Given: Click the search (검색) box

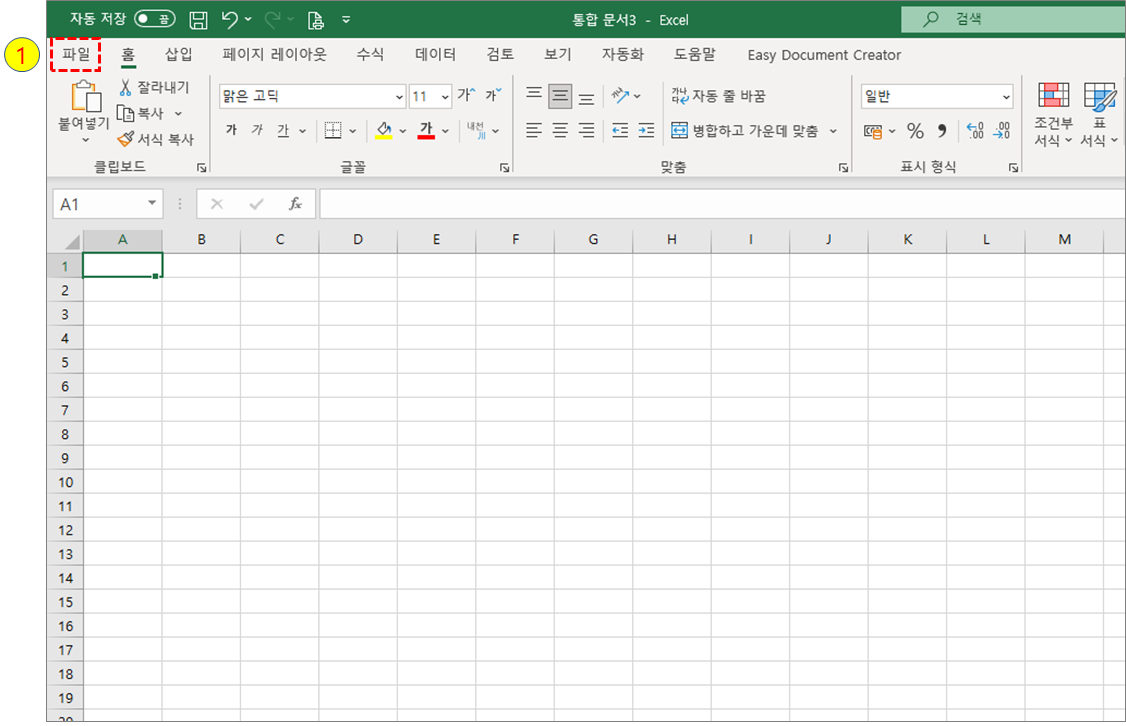Looking at the screenshot, I should [x=1013, y=19].
